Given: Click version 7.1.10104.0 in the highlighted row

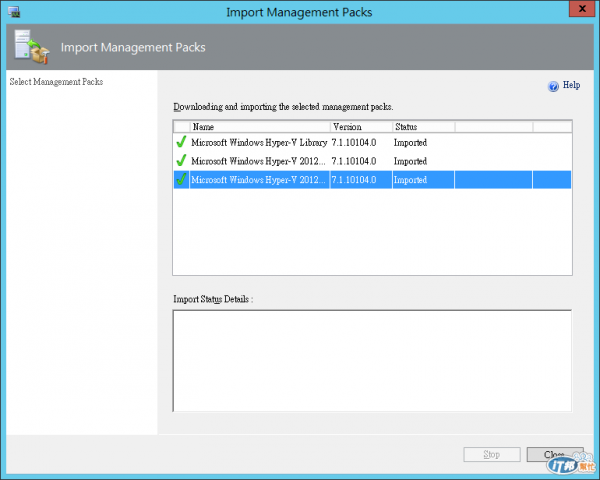Looking at the screenshot, I should click(x=354, y=180).
